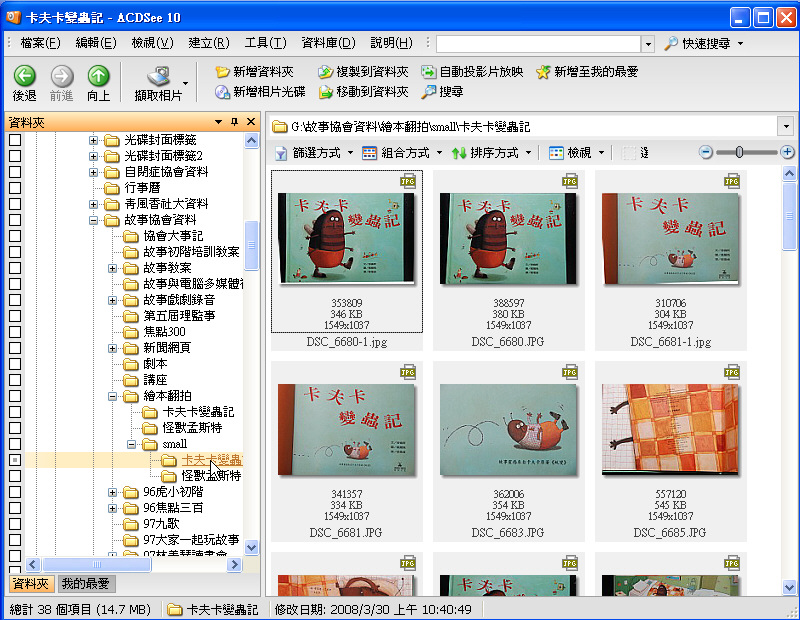800x620 pixels.
Task: Create a new folder with 新增資料夾
Action: [255, 71]
